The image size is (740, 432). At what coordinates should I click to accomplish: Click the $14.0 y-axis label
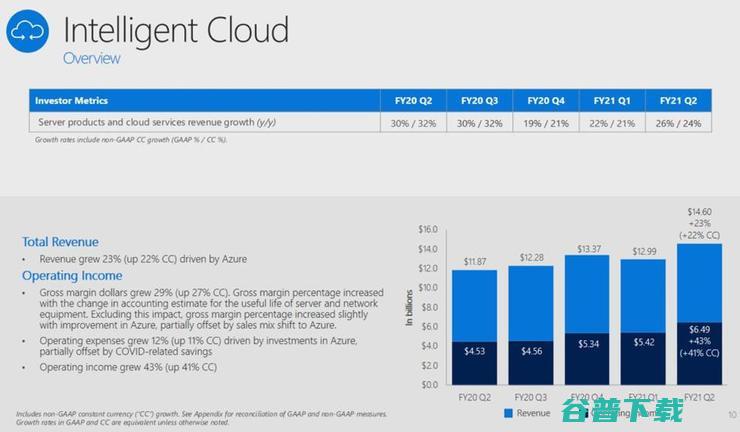coord(428,249)
